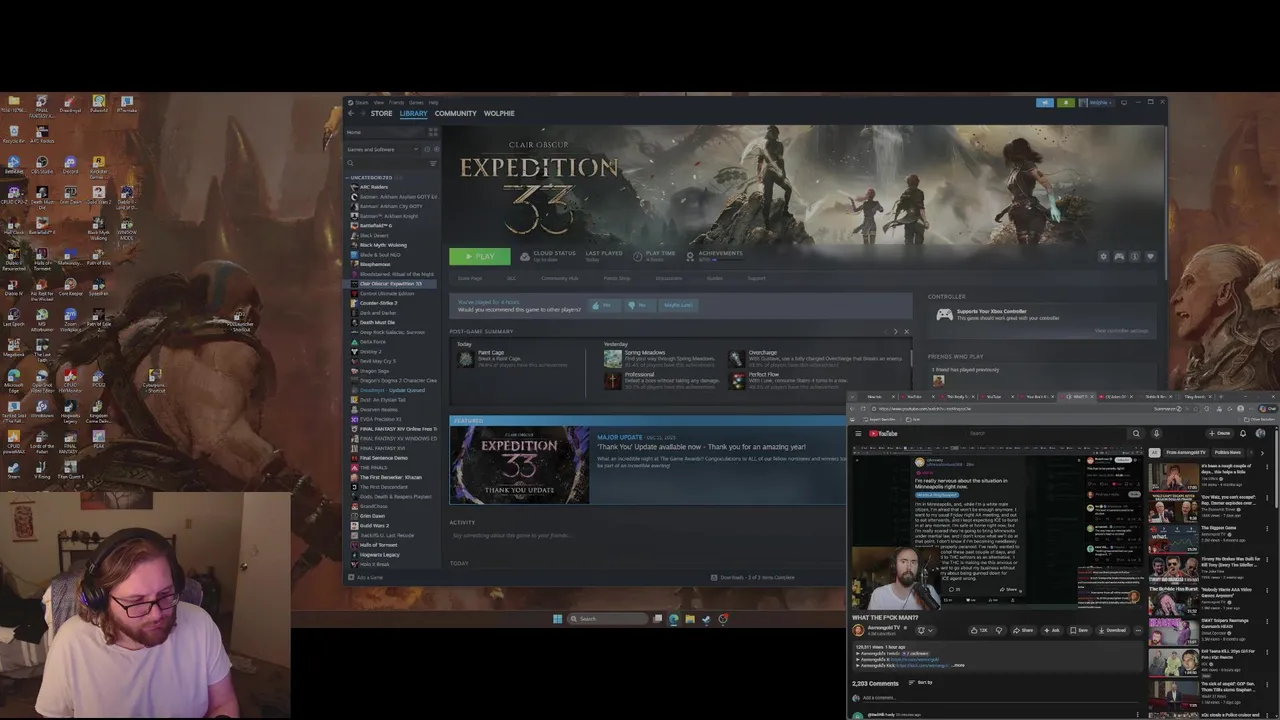This screenshot has width=1280, height=720.
Task: Click the Share button under the video
Action: click(x=1023, y=630)
